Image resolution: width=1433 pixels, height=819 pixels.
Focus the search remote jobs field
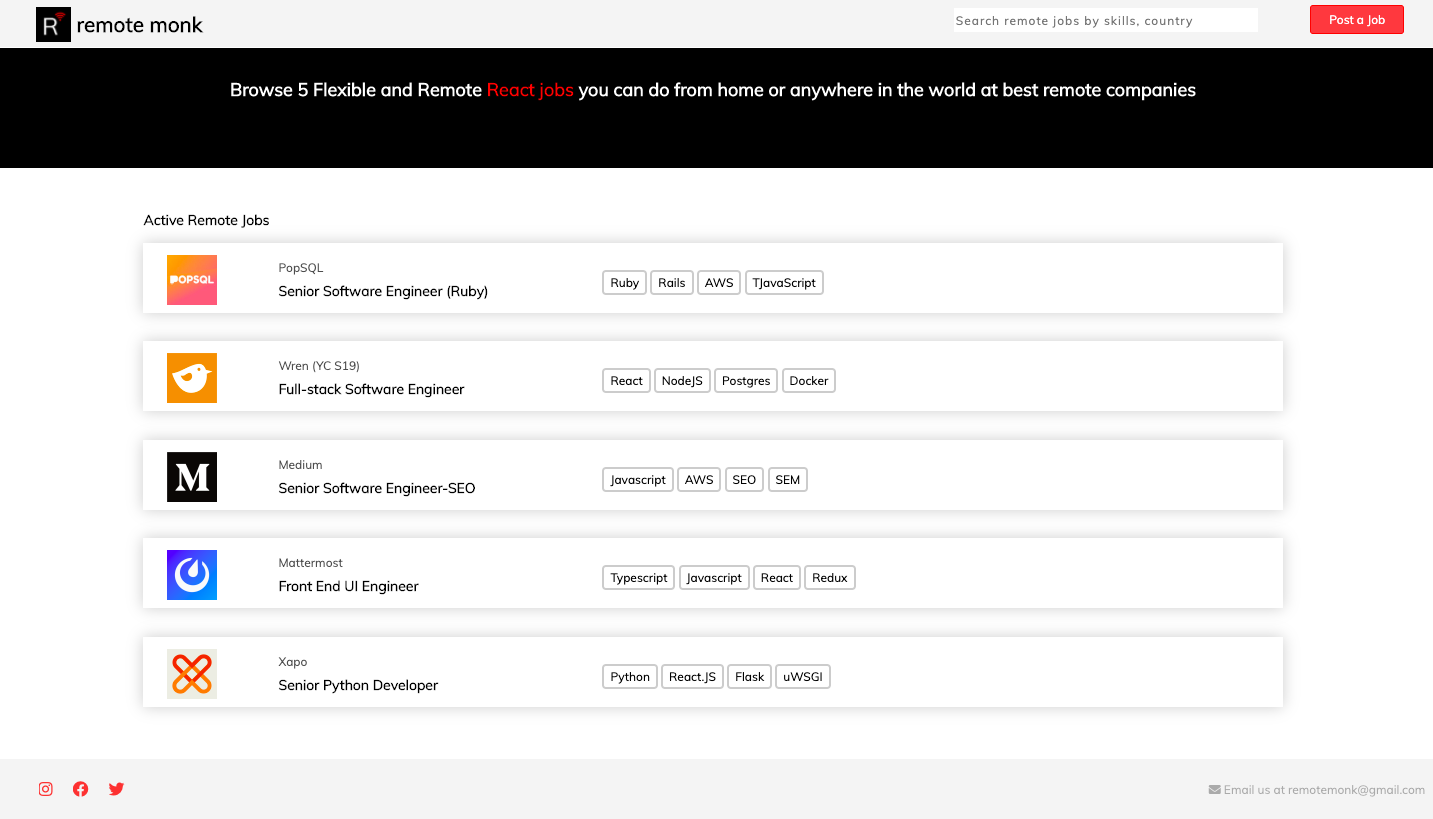pyautogui.click(x=1105, y=20)
